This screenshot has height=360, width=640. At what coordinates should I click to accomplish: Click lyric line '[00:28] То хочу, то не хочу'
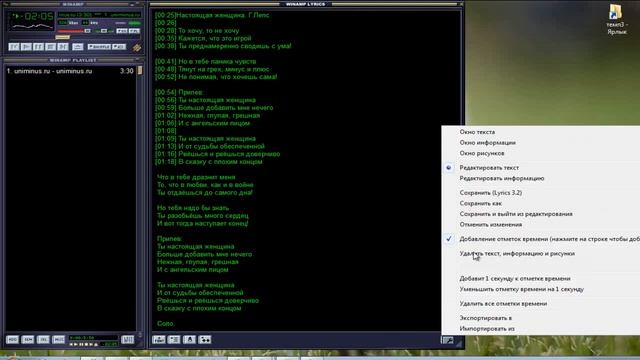197,31
